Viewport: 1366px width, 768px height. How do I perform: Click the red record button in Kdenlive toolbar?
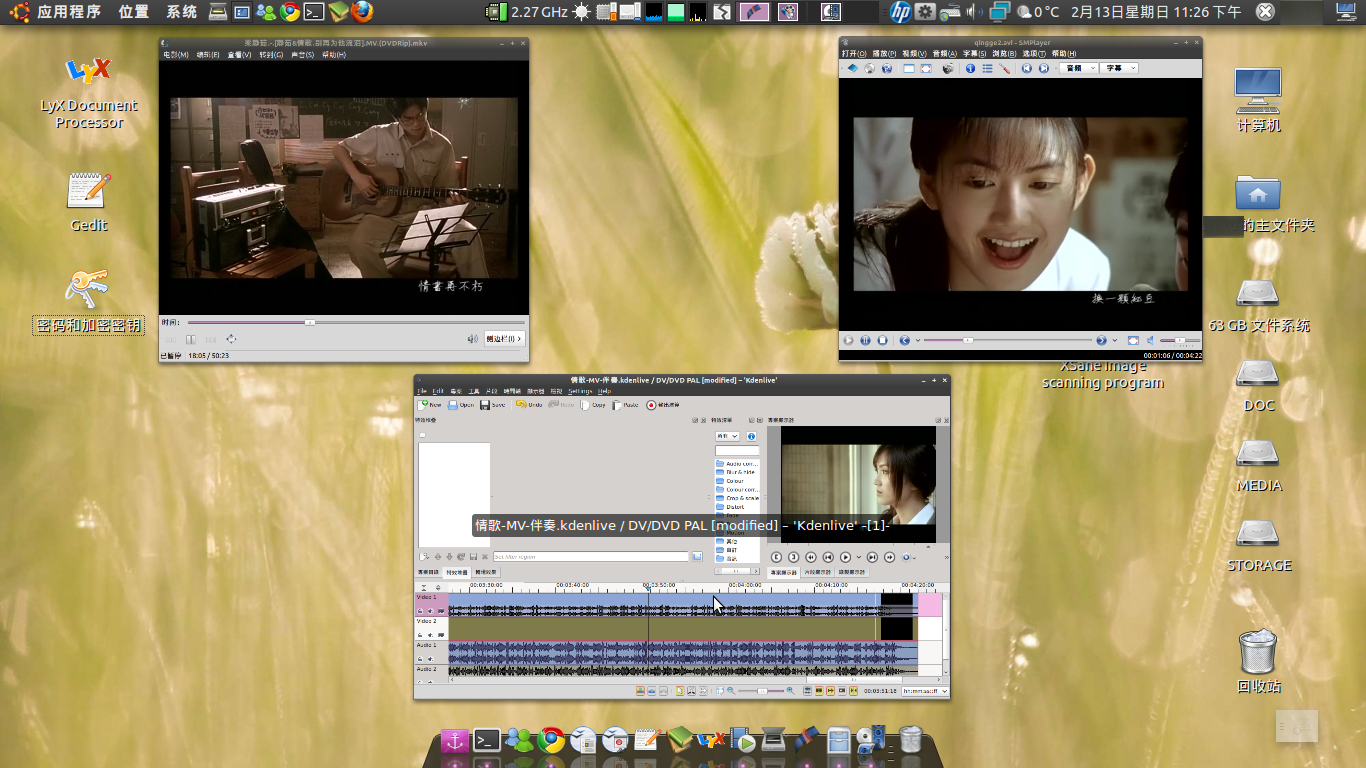[x=651, y=405]
